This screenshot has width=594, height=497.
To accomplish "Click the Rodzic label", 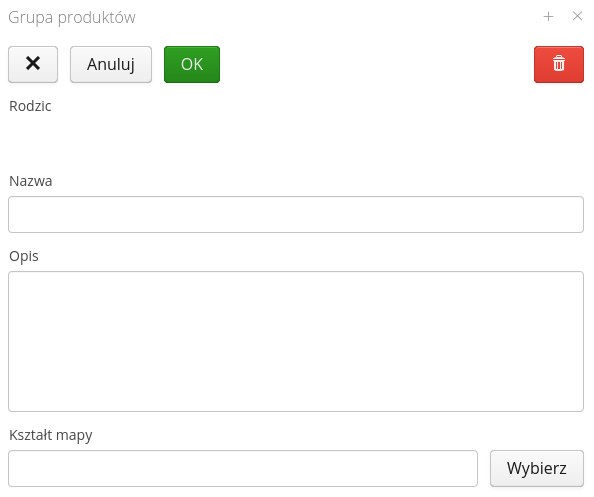I will tap(30, 106).
